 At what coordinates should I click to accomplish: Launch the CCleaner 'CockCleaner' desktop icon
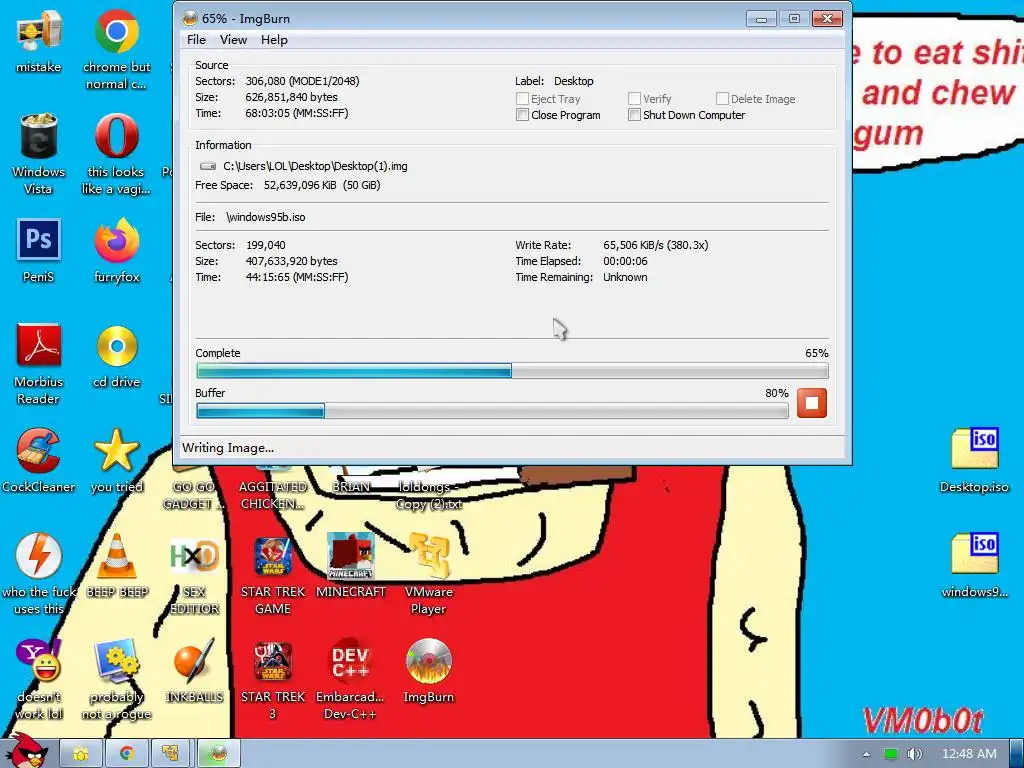click(39, 451)
